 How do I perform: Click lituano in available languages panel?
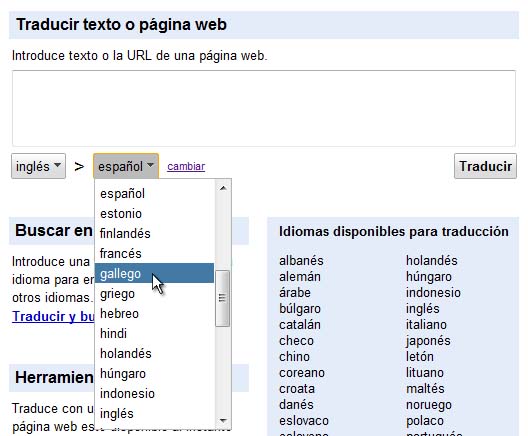(425, 373)
